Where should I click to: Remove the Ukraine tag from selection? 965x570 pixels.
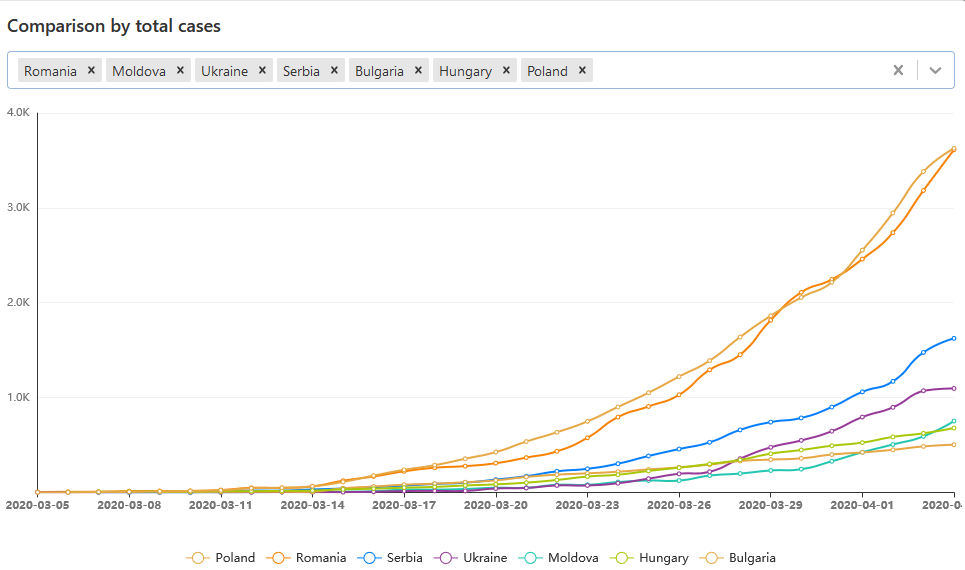(x=262, y=70)
